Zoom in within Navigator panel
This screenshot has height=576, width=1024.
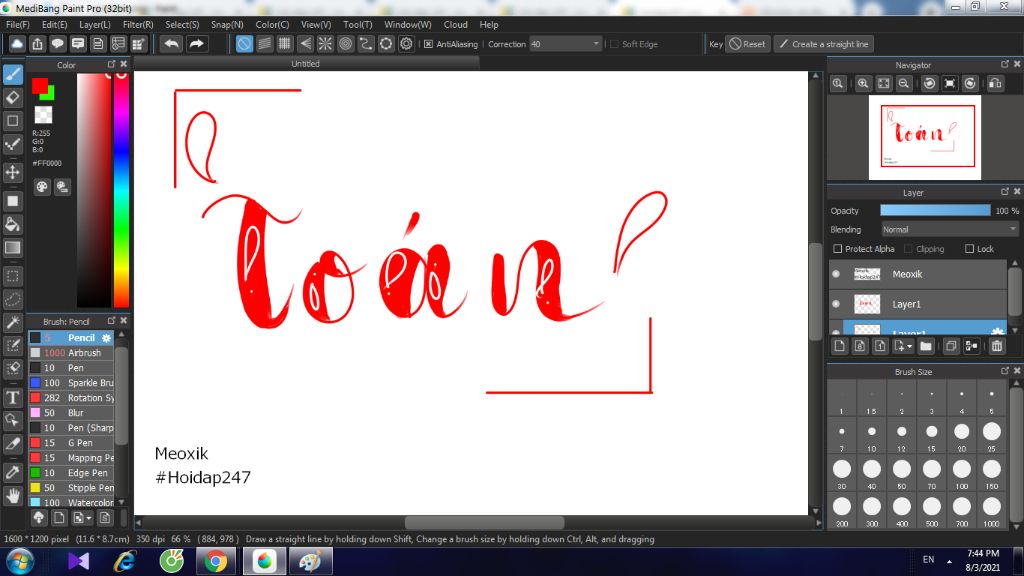863,83
